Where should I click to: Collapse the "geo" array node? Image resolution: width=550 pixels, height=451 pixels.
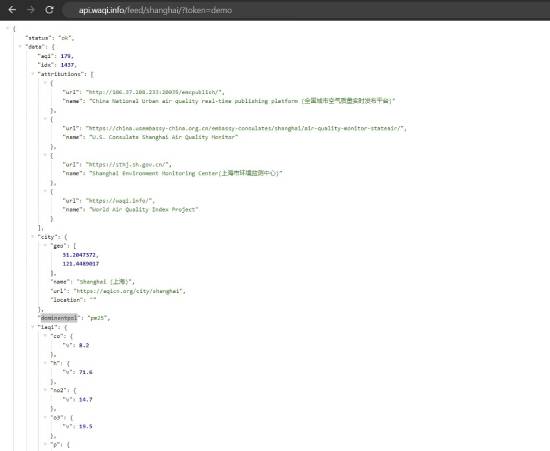point(45,245)
